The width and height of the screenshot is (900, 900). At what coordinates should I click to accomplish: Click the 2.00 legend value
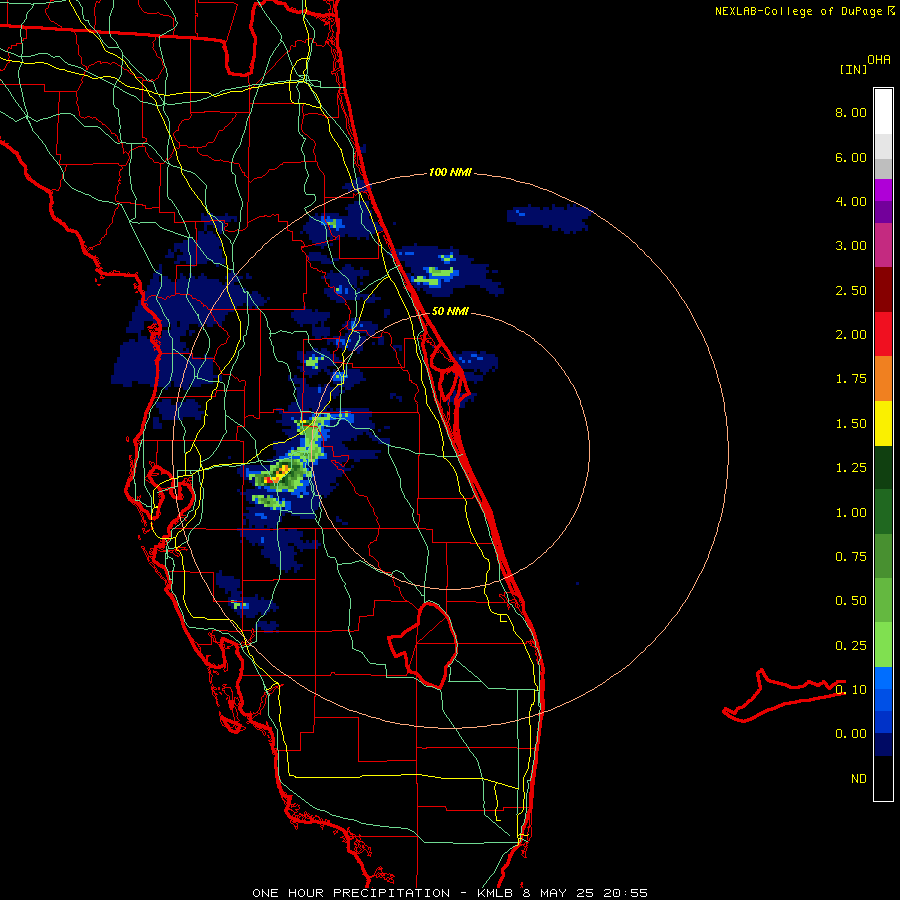(x=851, y=335)
